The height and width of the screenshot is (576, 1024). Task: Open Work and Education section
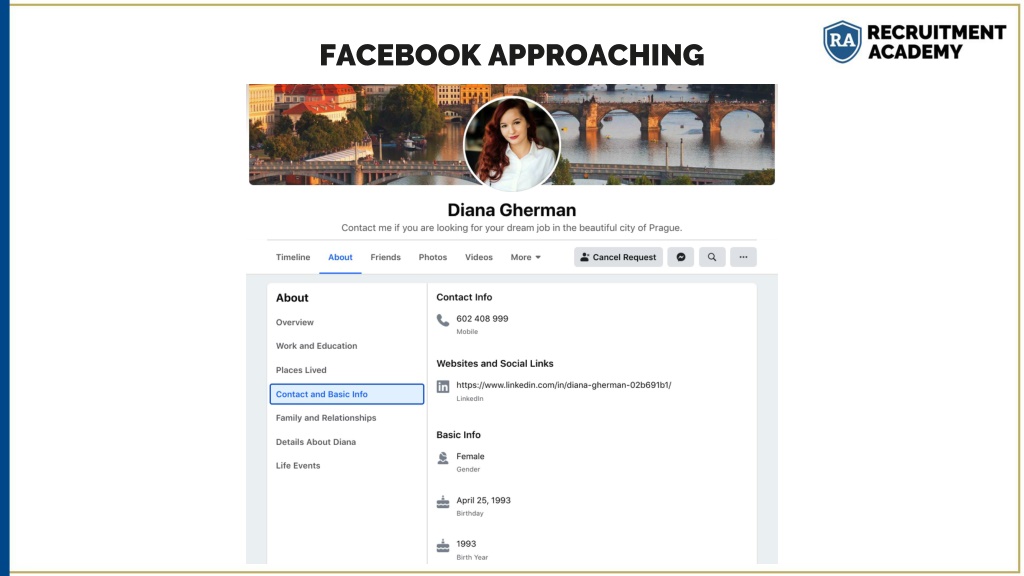pos(316,346)
